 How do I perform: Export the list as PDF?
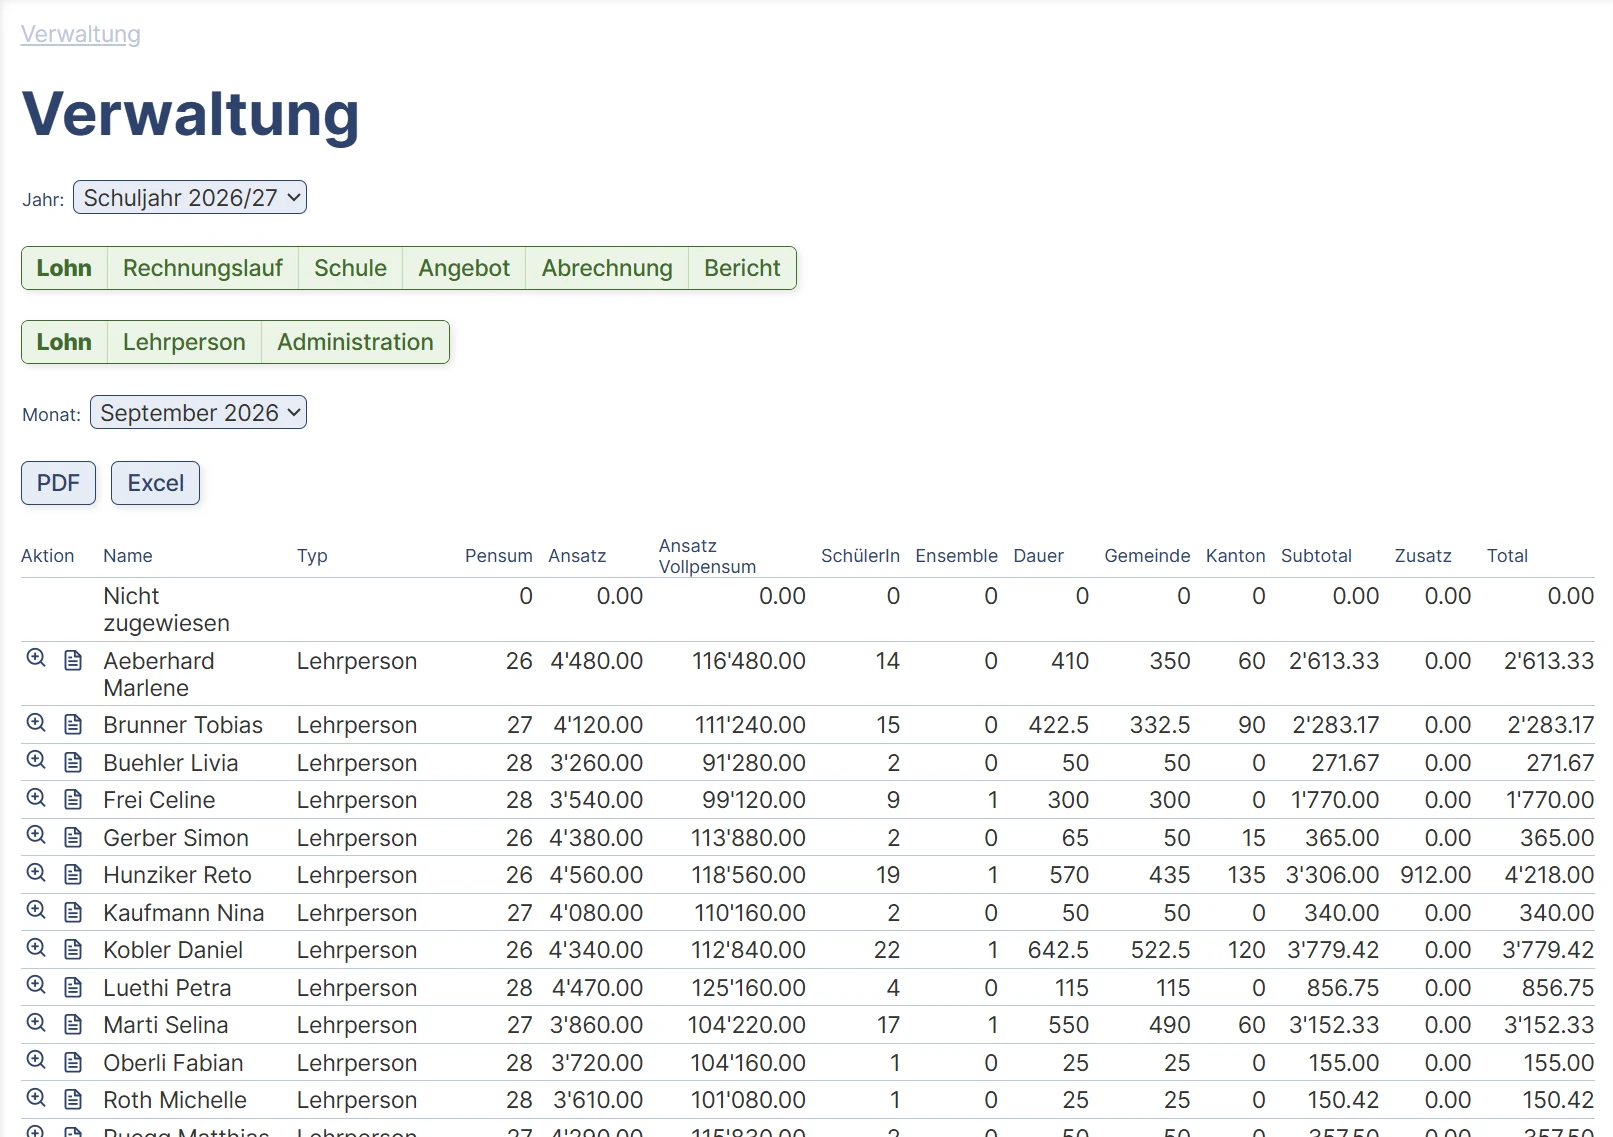(58, 483)
